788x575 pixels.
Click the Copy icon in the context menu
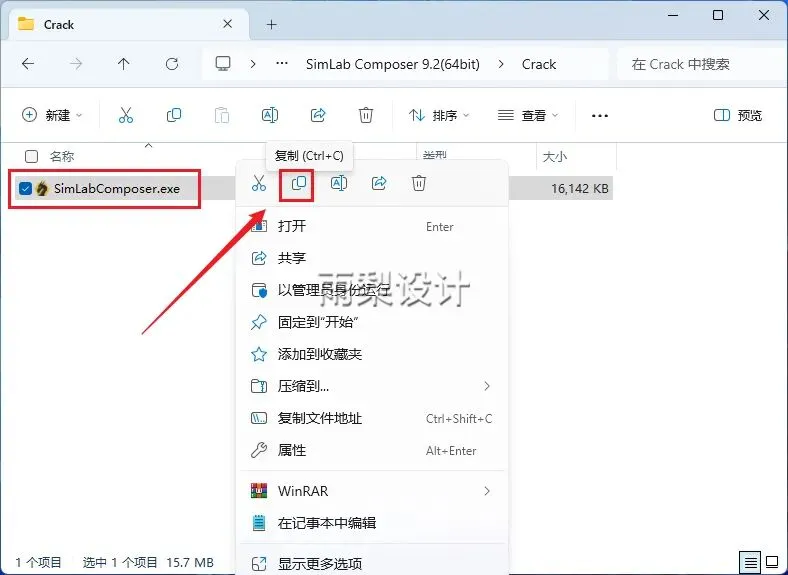coord(299,183)
